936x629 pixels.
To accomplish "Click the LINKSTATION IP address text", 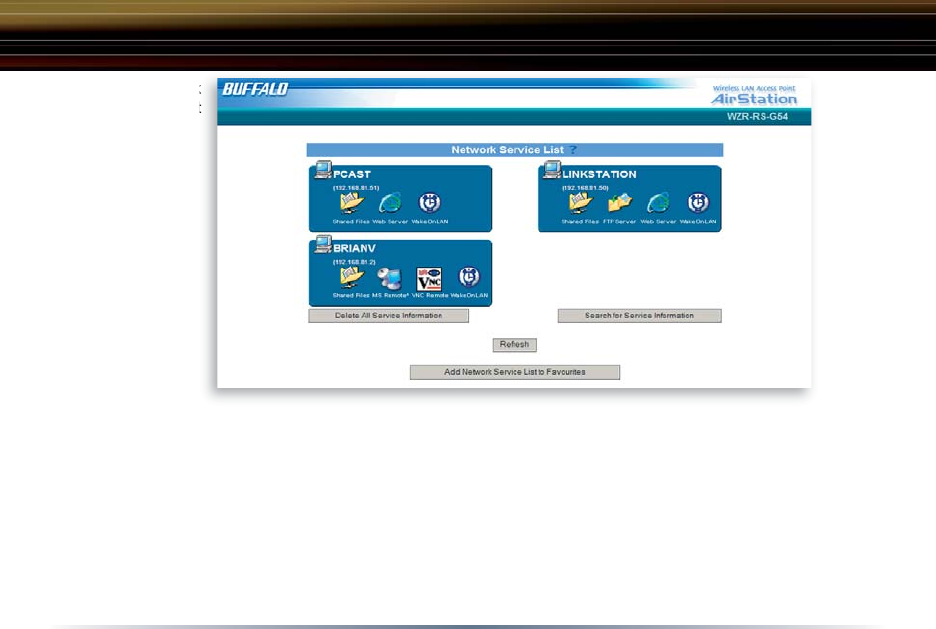I will [x=585, y=188].
